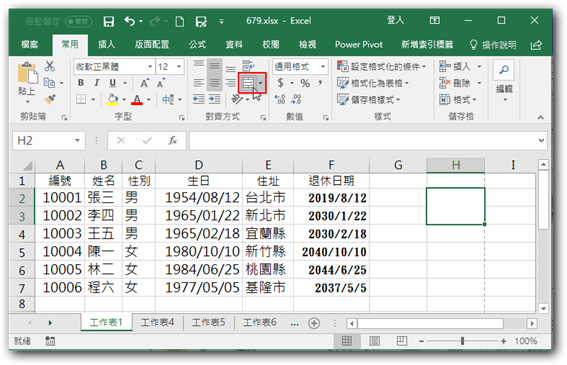Open Conditional Formatting dropdown
The height and width of the screenshot is (365, 567).
(381, 67)
